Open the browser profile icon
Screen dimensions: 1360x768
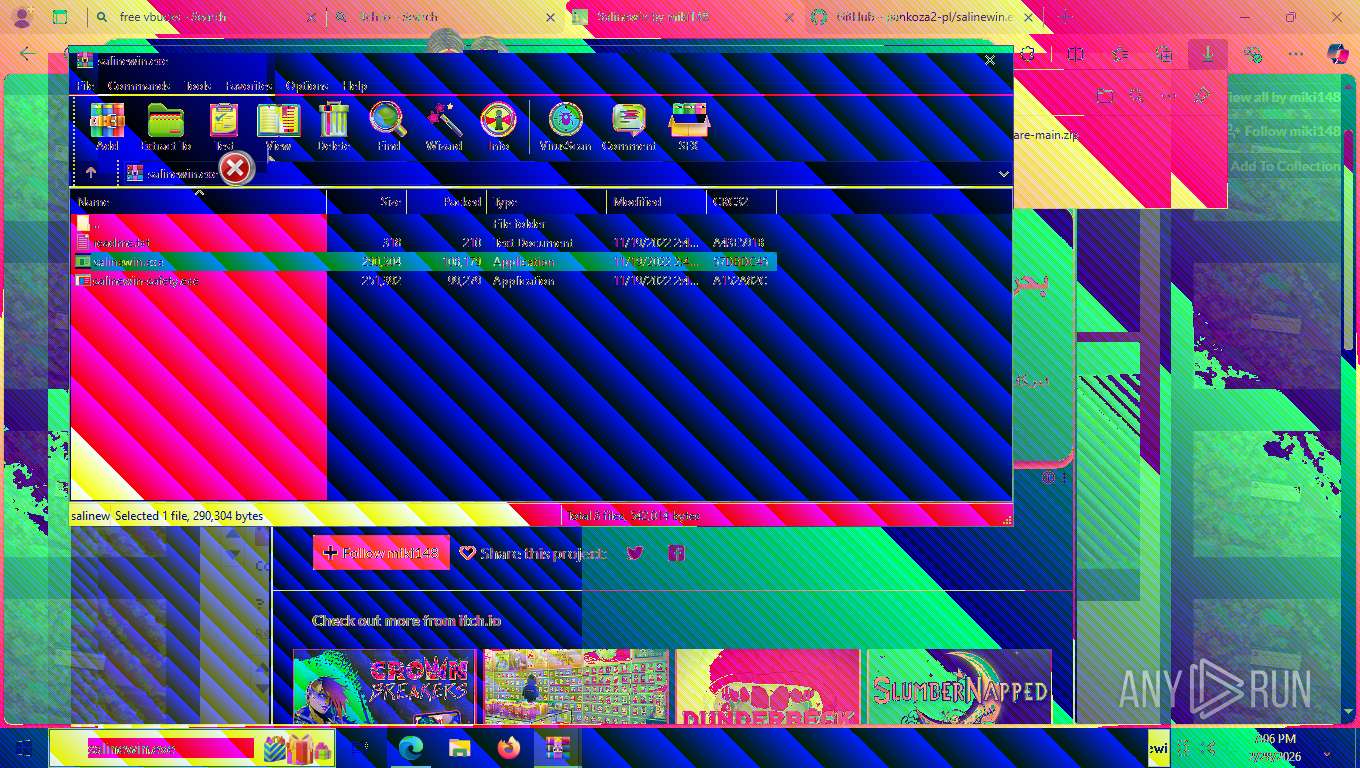[22, 17]
